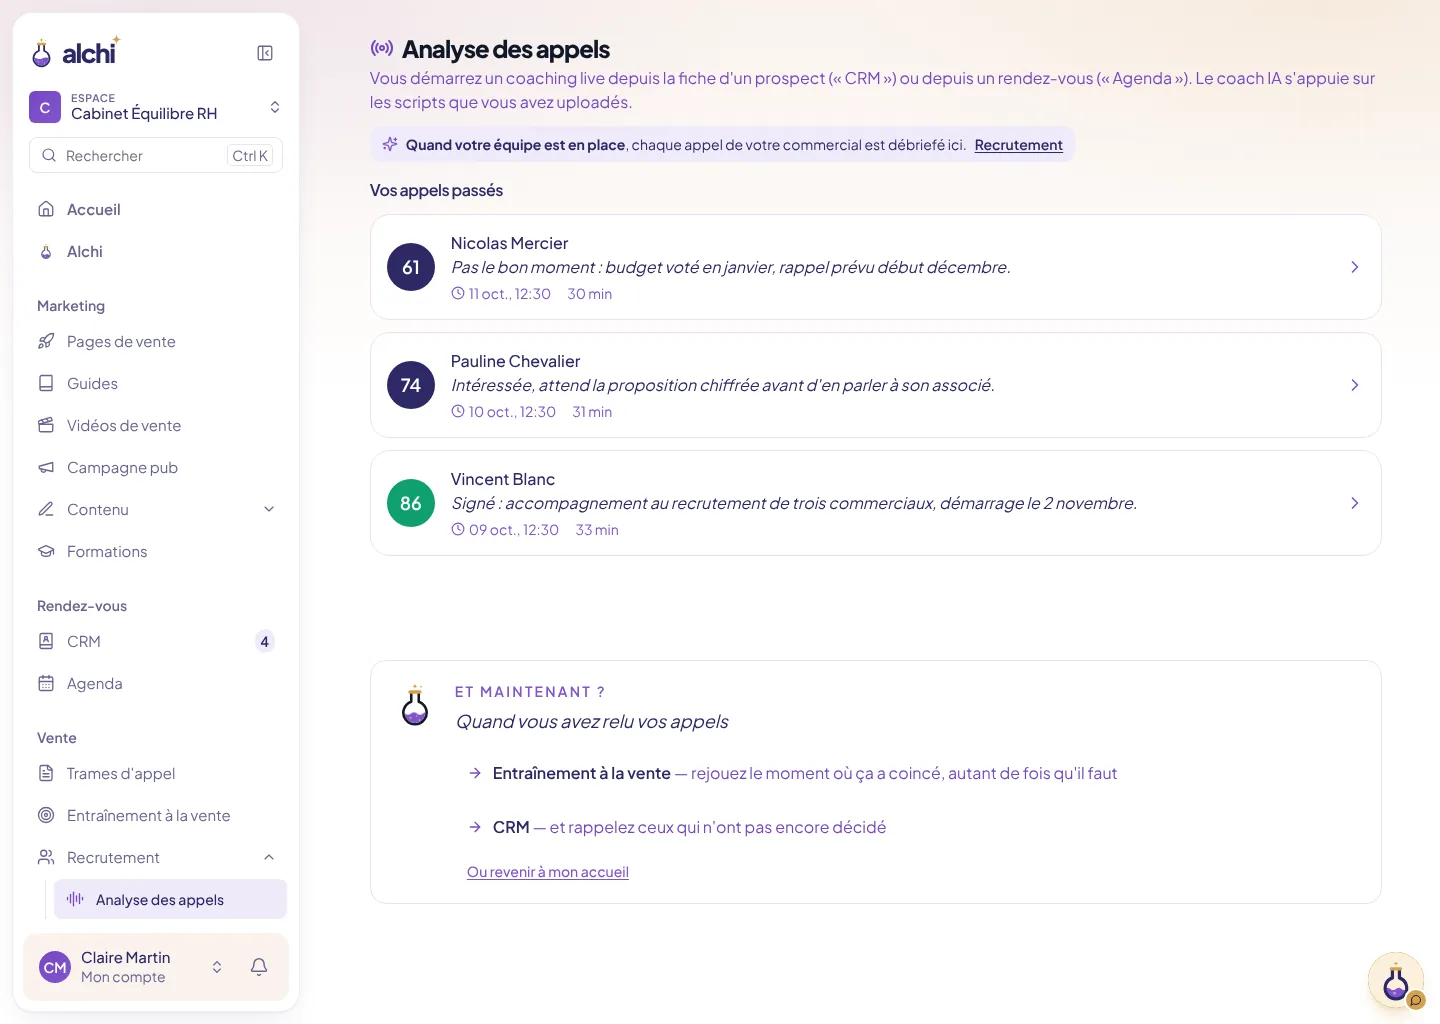Click the score 74 badge for Pauline Chevalier
This screenshot has width=1440, height=1024.
[x=411, y=385]
